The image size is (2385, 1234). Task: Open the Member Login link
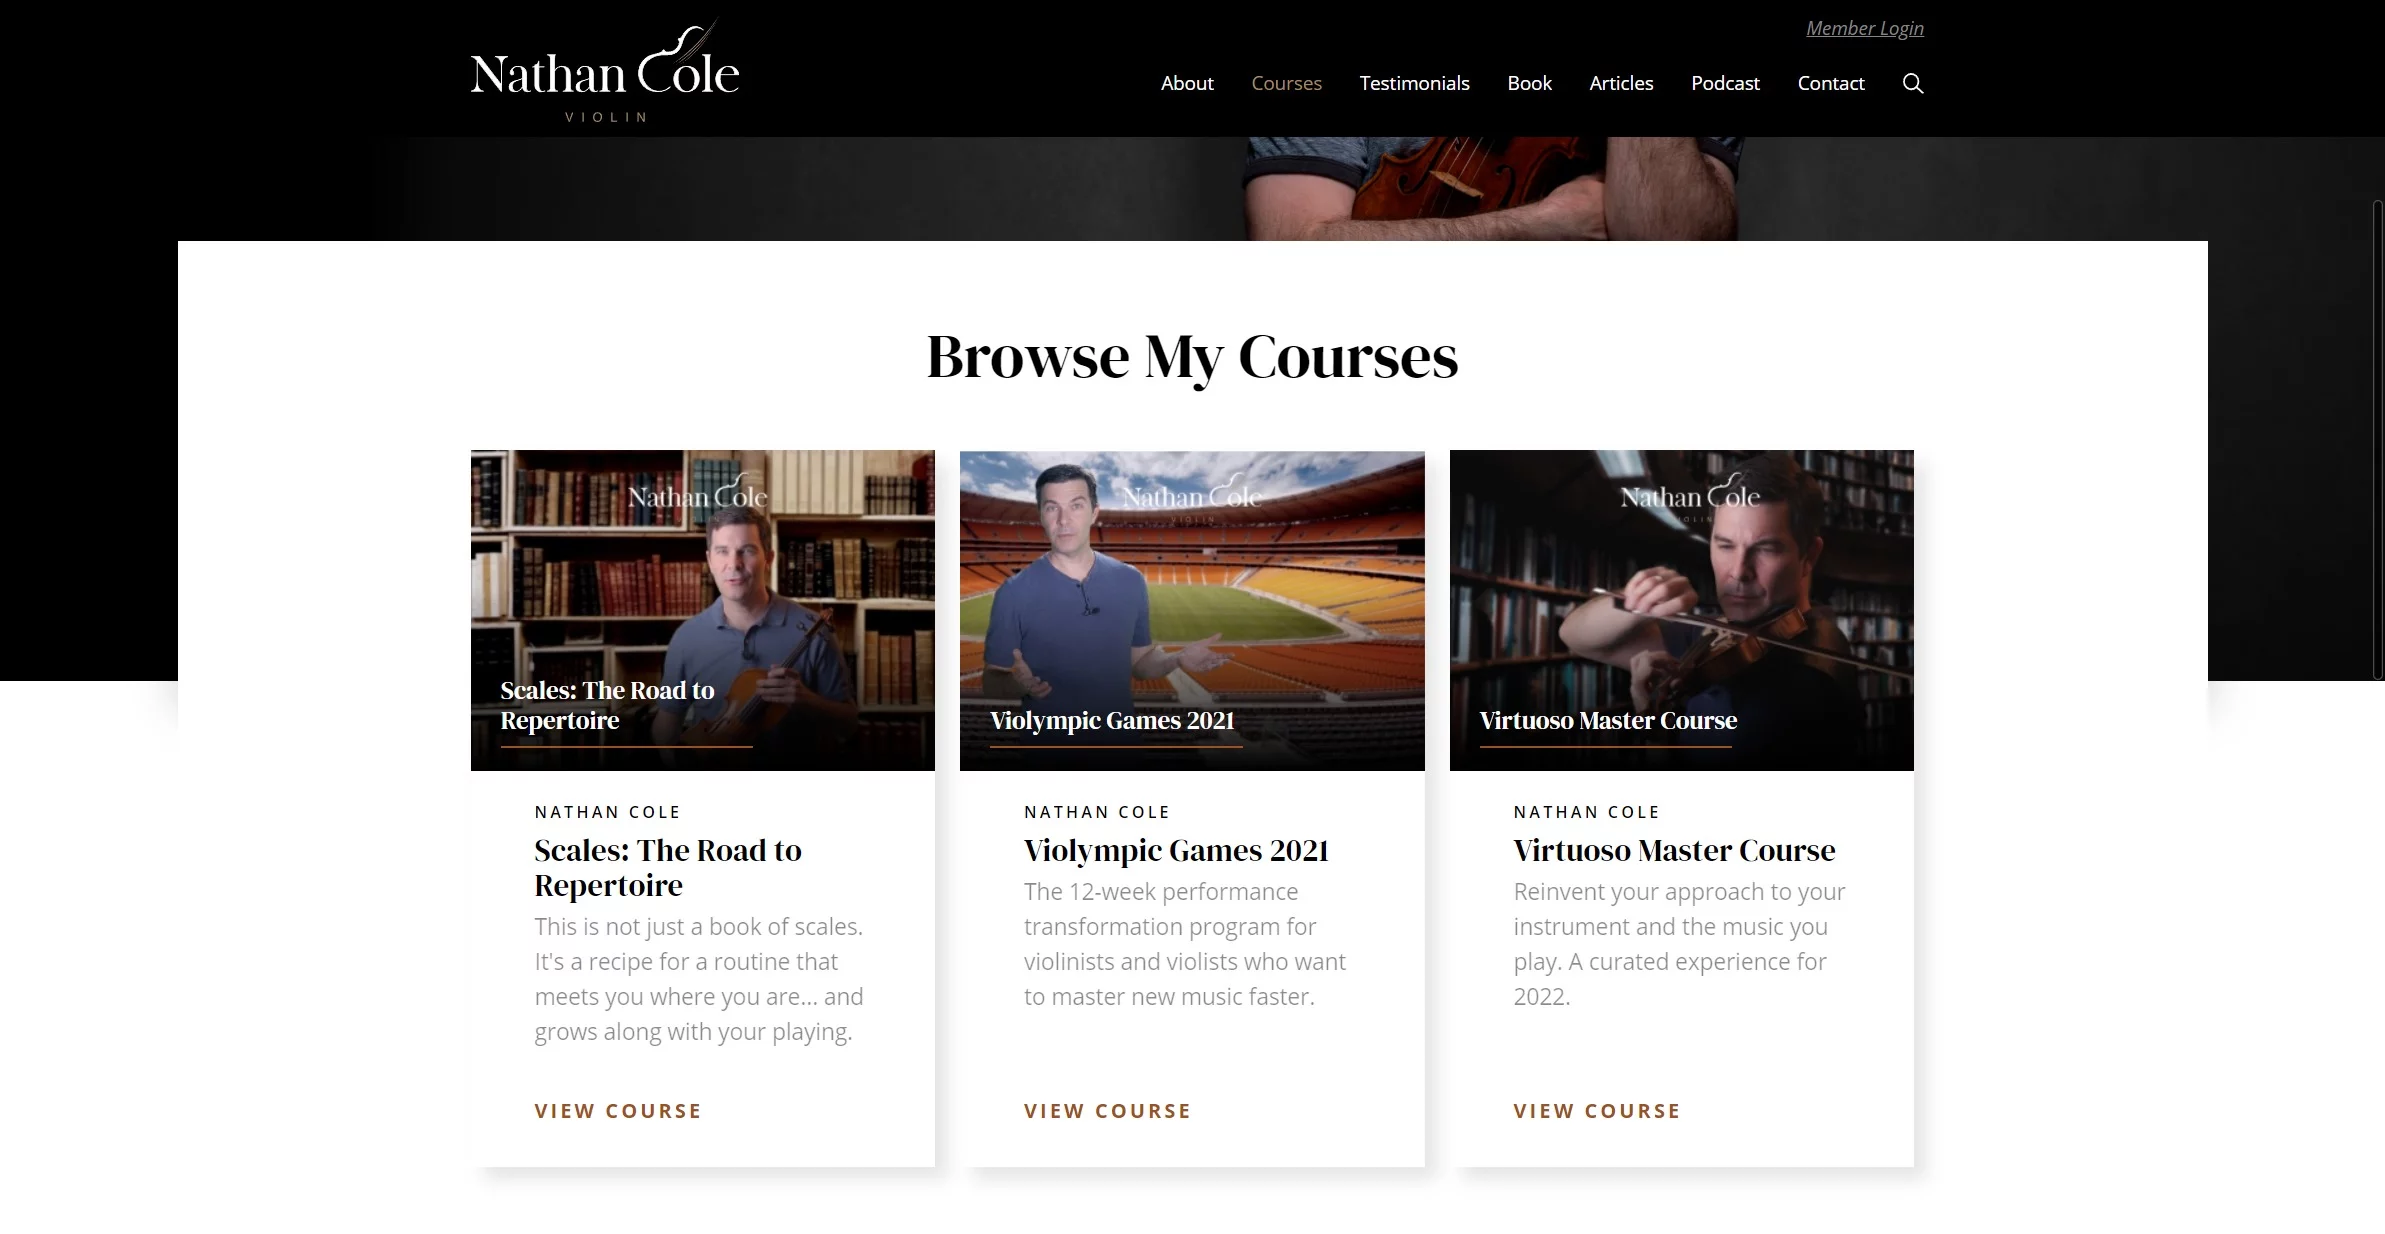coord(1864,27)
